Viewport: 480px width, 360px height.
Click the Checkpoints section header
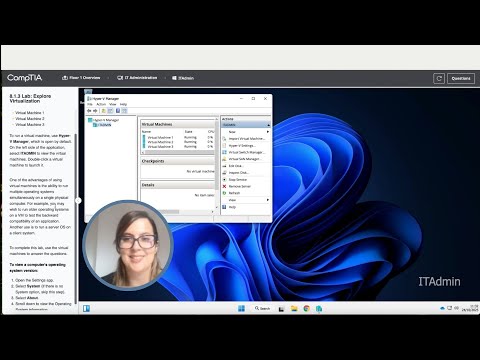pos(178,161)
